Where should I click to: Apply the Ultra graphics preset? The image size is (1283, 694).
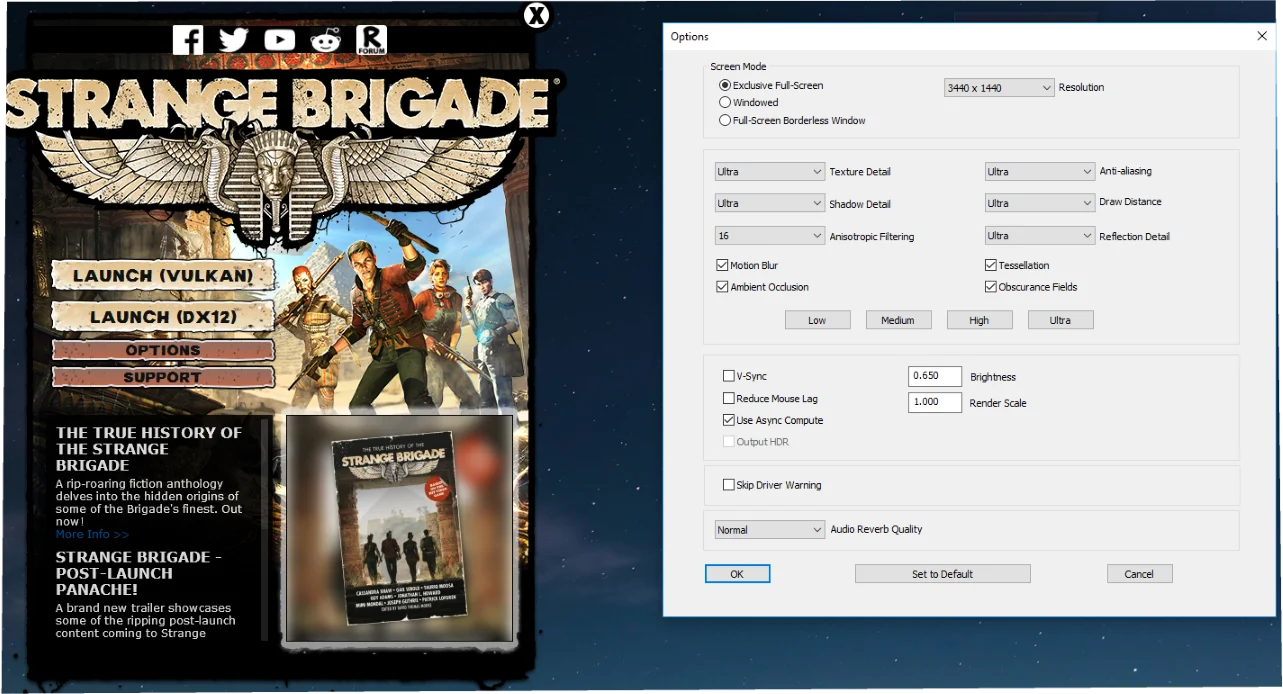coord(1060,320)
